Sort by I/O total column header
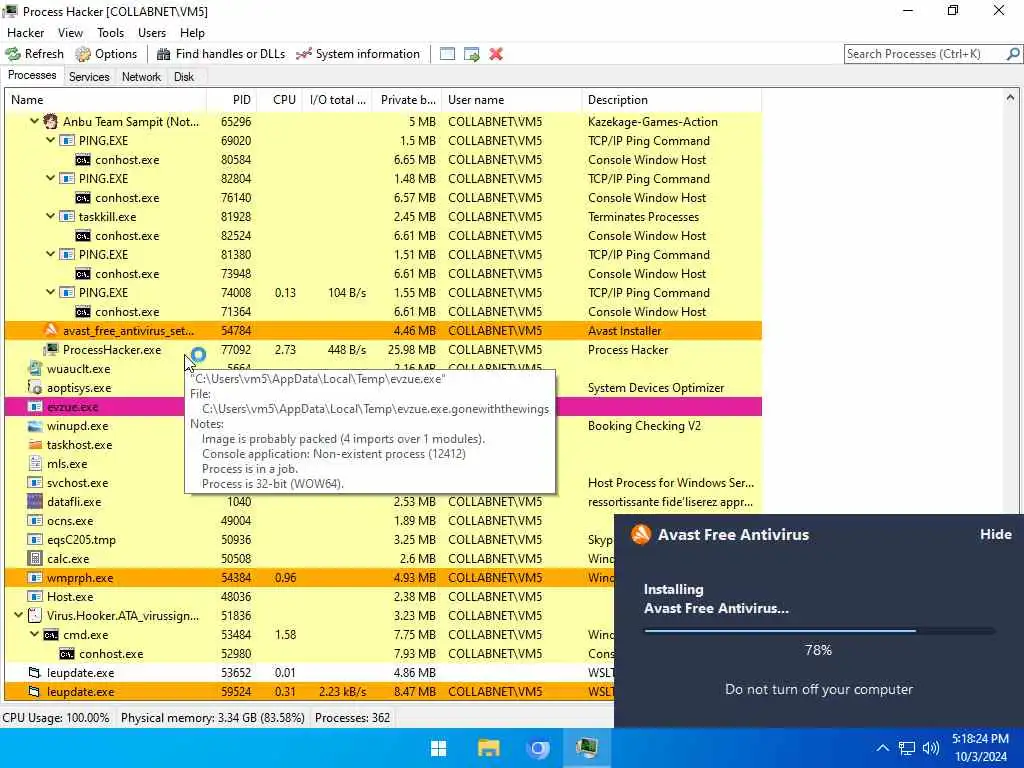The height and width of the screenshot is (768, 1024). 337,100
